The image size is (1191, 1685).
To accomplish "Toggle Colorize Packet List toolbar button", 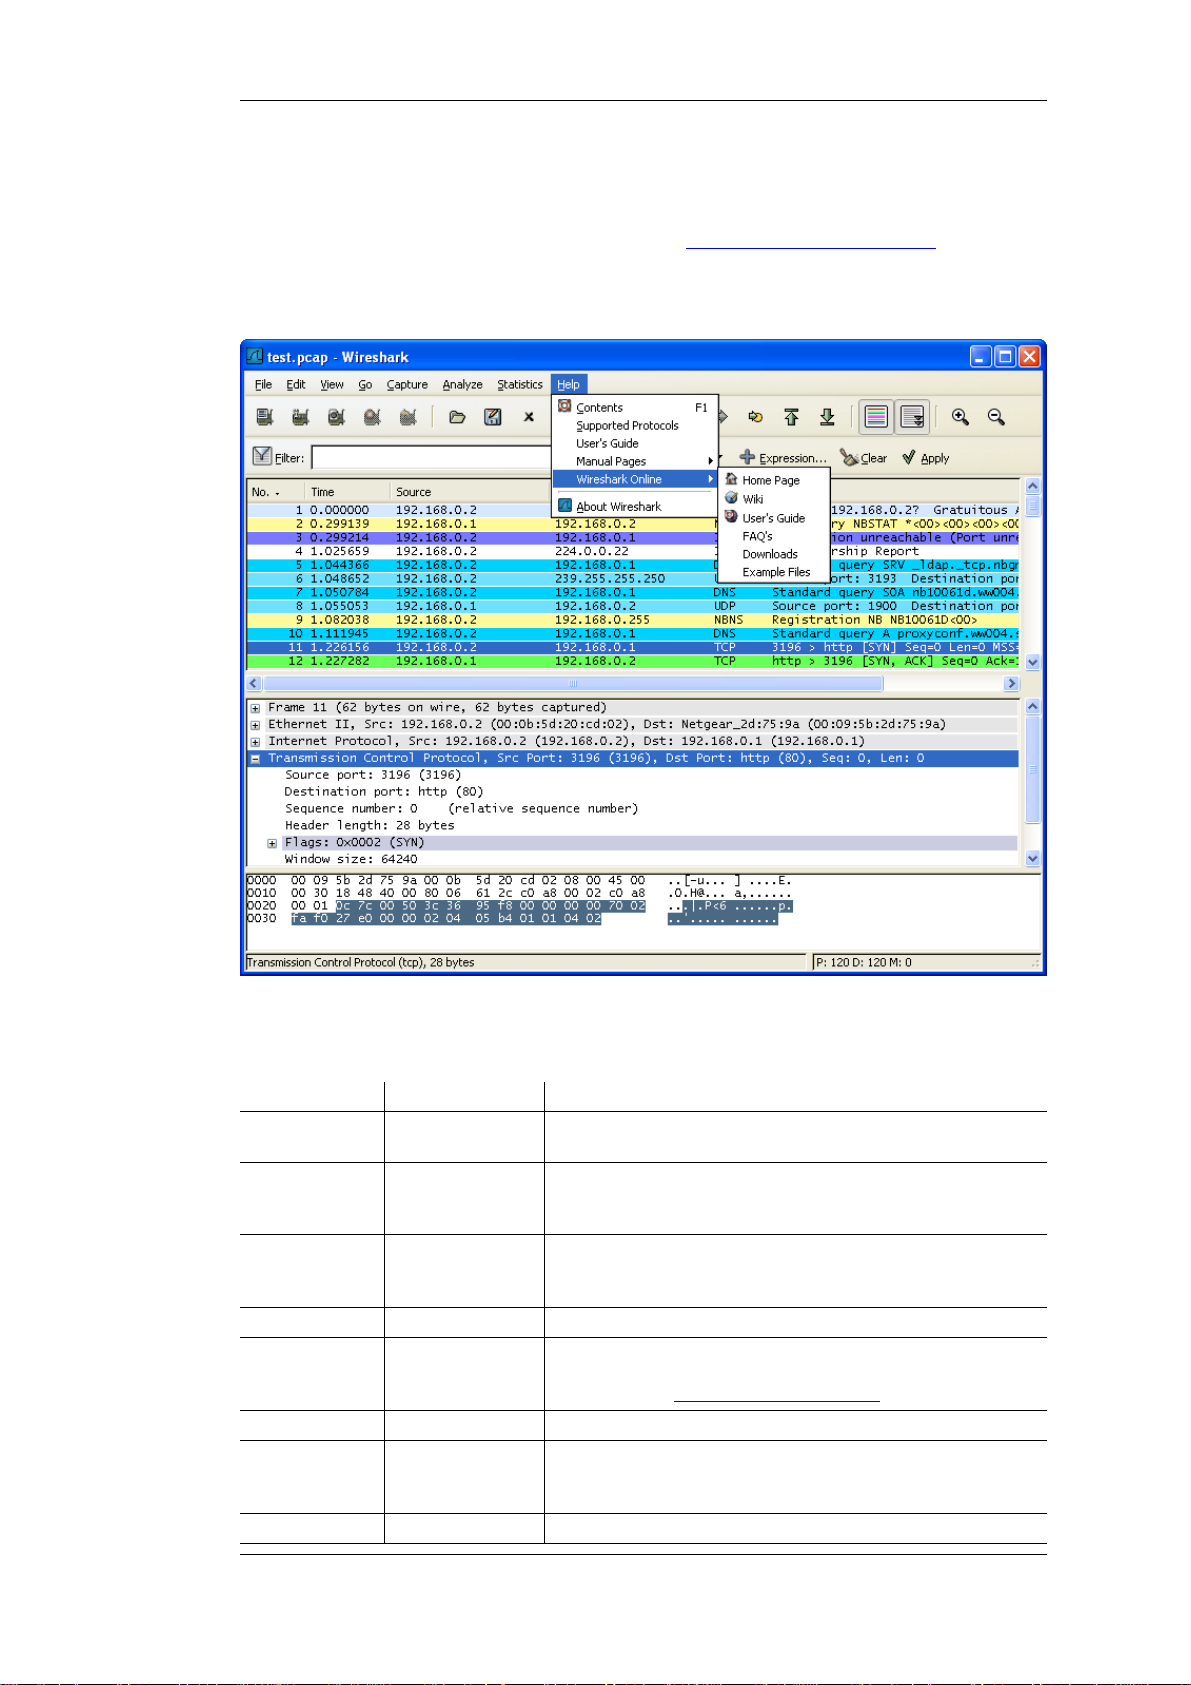I will tap(876, 417).
